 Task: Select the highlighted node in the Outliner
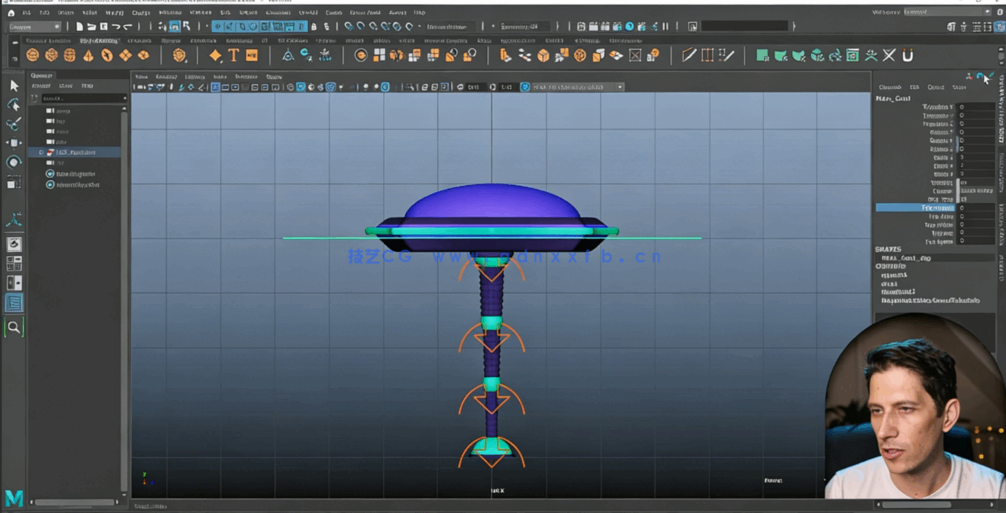[x=76, y=152]
